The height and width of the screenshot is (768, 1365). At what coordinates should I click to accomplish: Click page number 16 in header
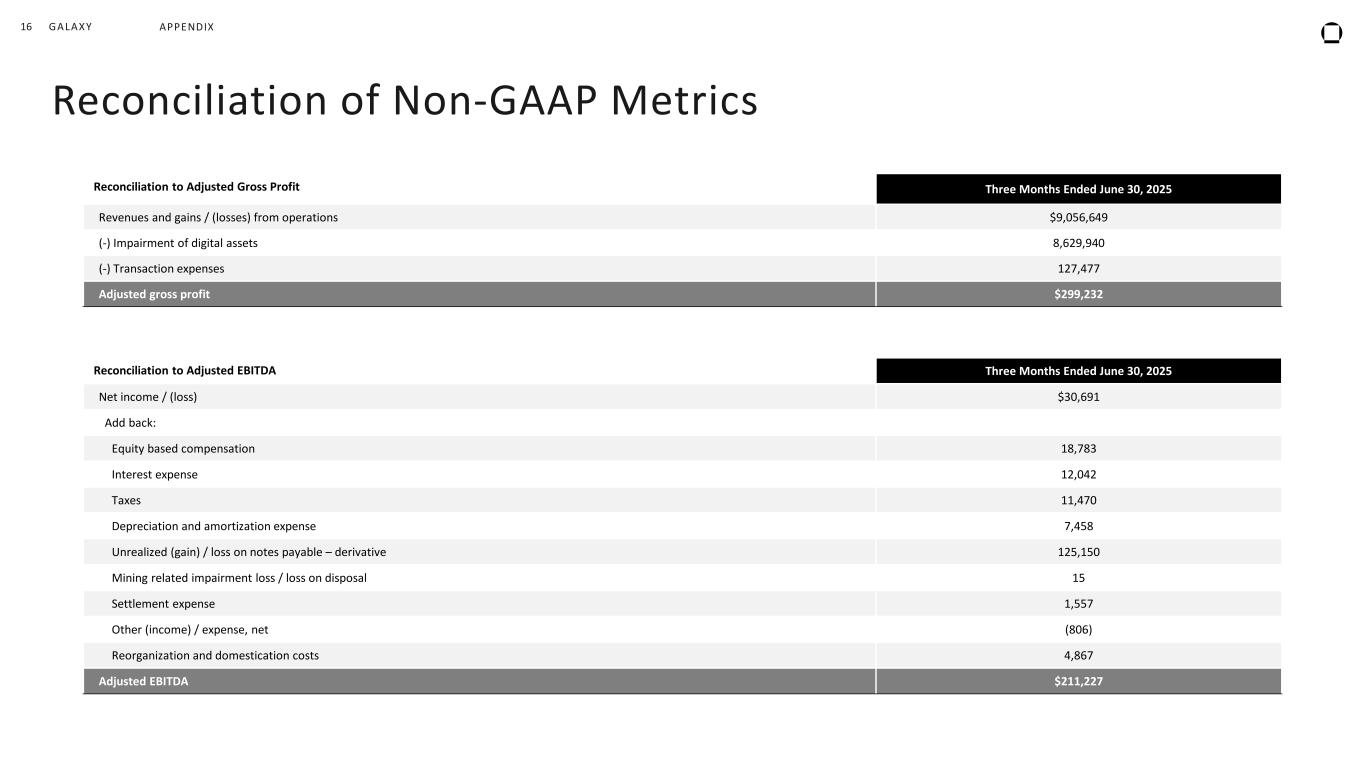click(27, 27)
